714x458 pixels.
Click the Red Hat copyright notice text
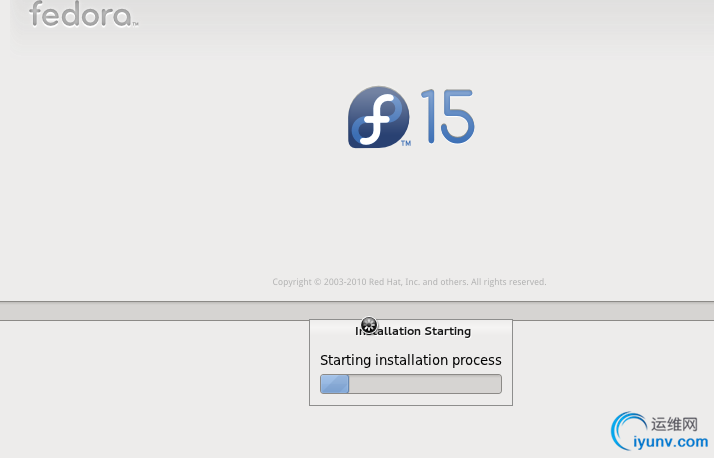tap(409, 282)
